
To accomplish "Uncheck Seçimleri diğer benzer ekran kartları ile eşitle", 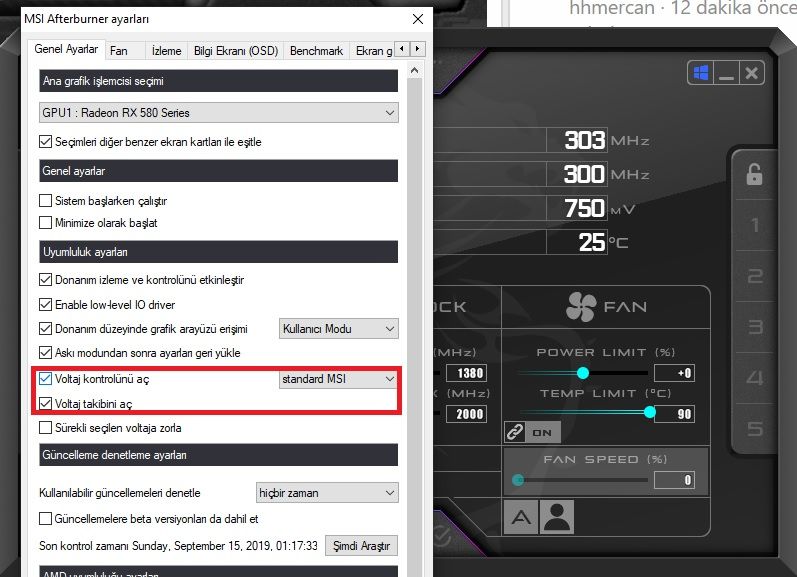I will [45, 142].
